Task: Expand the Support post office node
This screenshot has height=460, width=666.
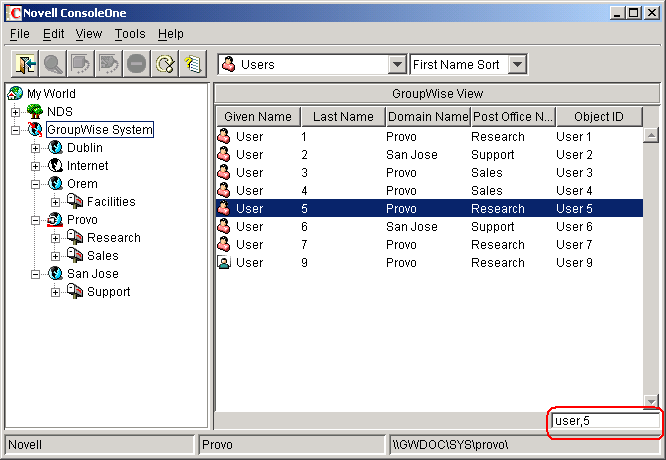Action: [55, 292]
